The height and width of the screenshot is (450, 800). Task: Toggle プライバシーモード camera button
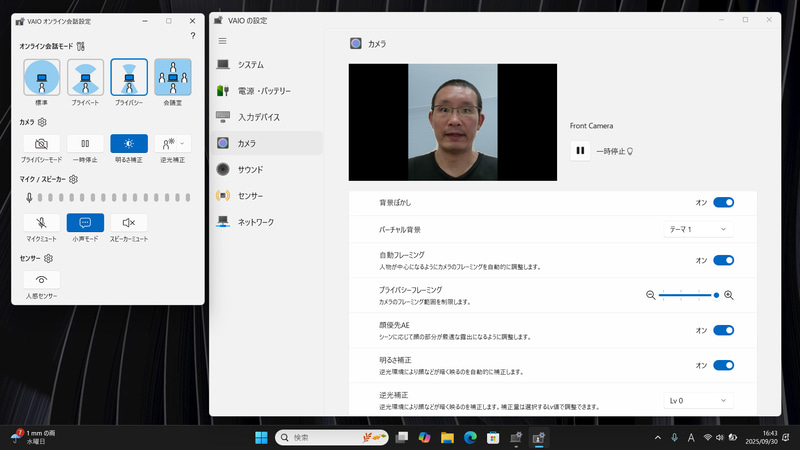41,144
